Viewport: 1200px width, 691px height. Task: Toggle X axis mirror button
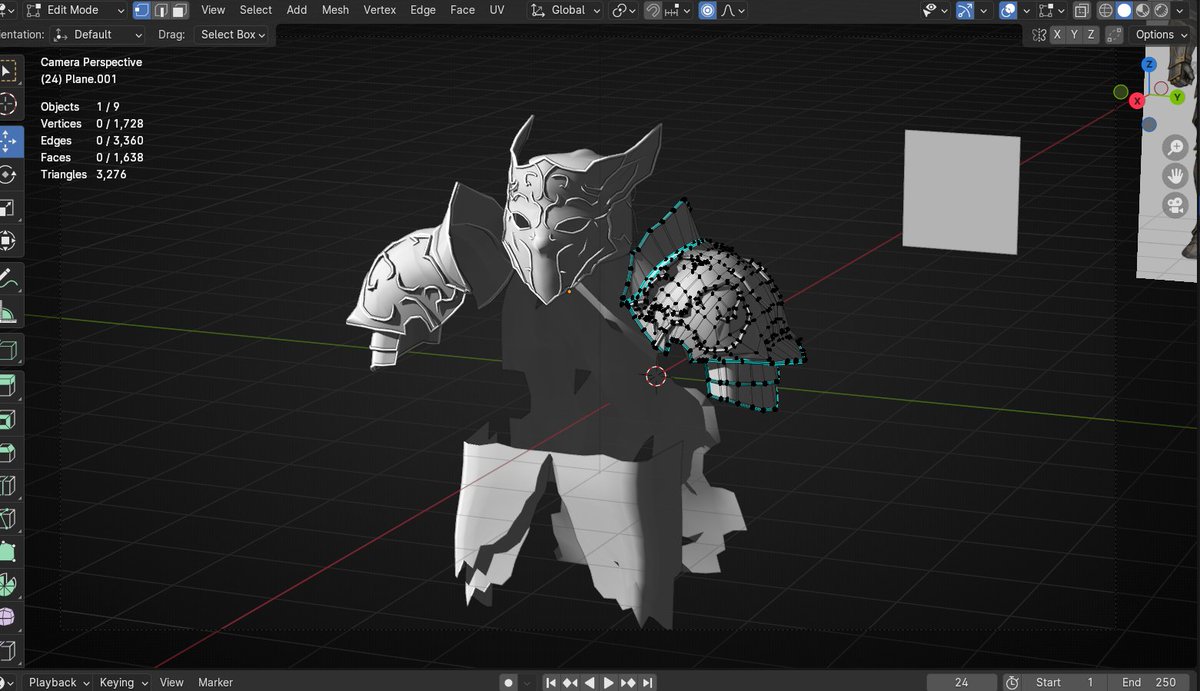pyautogui.click(x=1058, y=34)
